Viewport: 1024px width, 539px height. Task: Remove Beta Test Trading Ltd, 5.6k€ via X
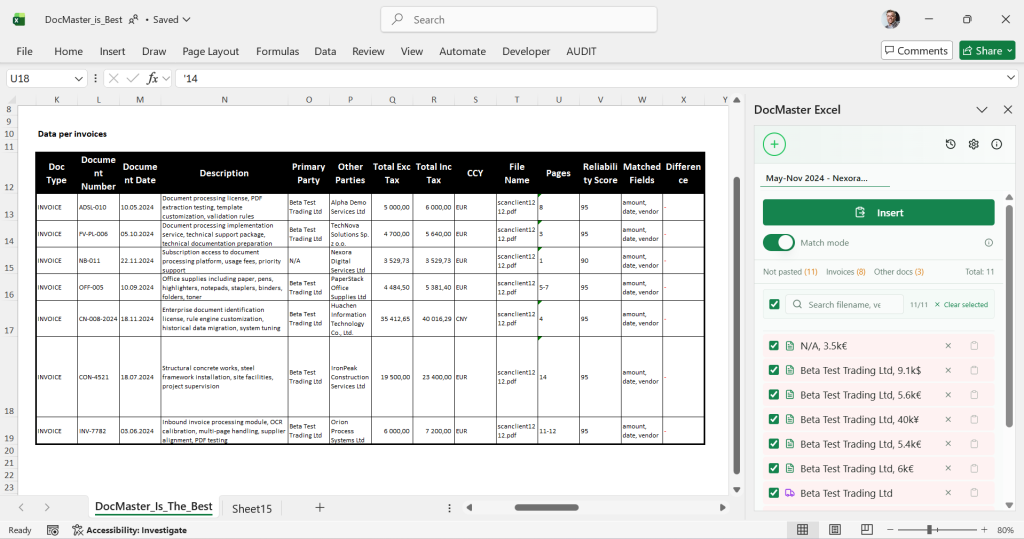(948, 395)
